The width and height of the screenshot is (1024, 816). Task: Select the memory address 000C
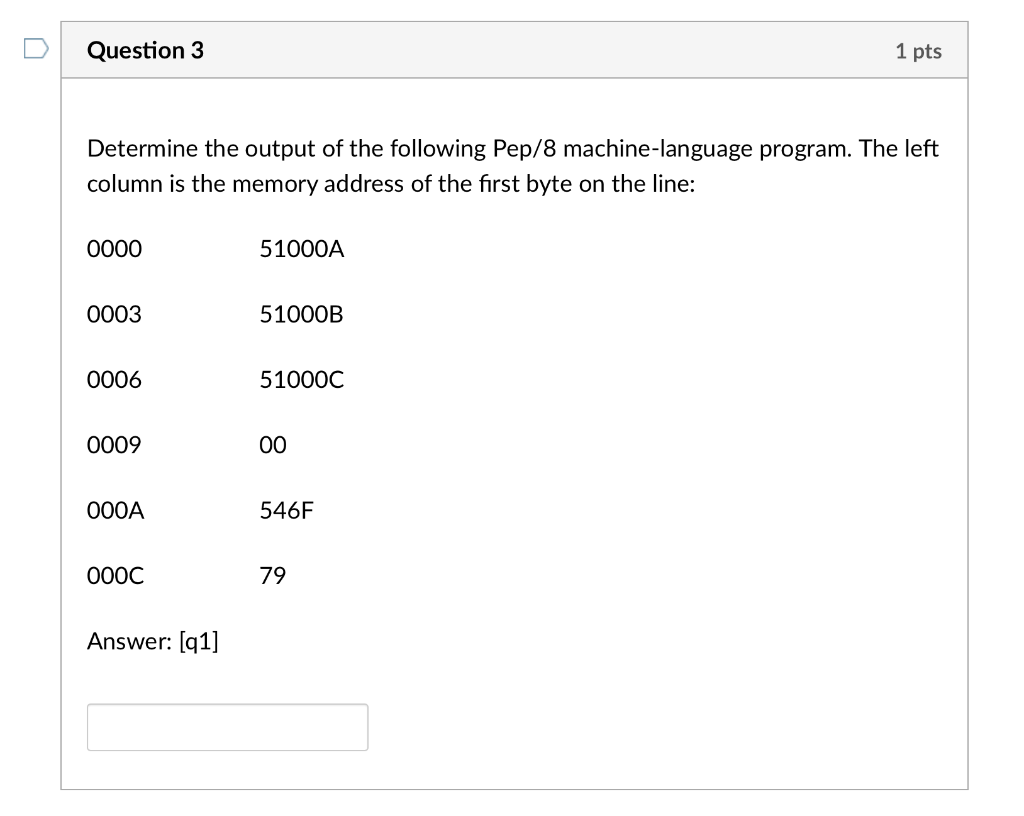pos(116,576)
